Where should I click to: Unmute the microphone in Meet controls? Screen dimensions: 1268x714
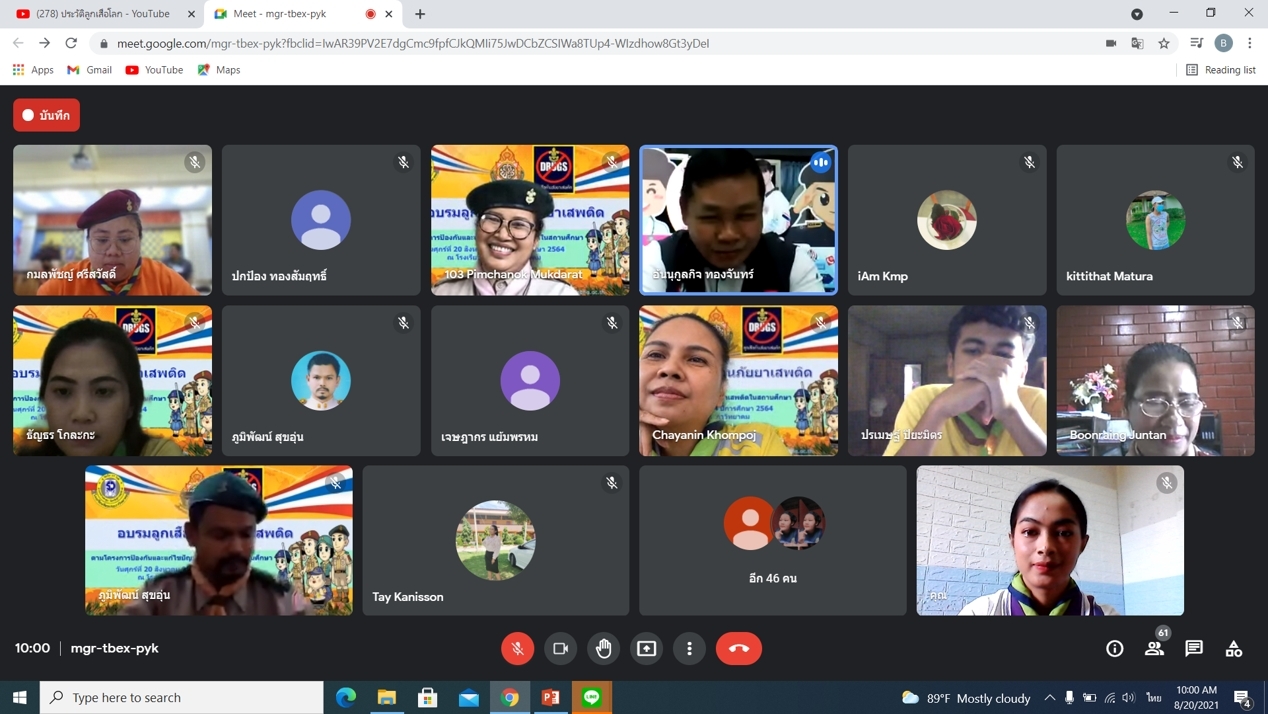point(517,649)
